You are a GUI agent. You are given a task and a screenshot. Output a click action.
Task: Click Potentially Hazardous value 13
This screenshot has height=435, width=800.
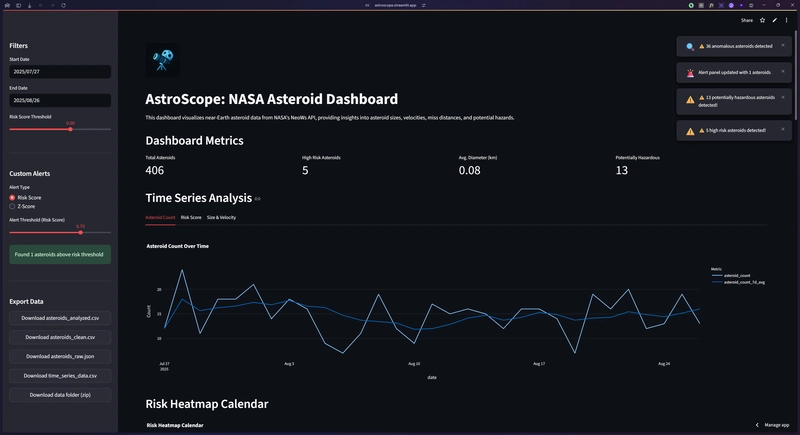[621, 170]
